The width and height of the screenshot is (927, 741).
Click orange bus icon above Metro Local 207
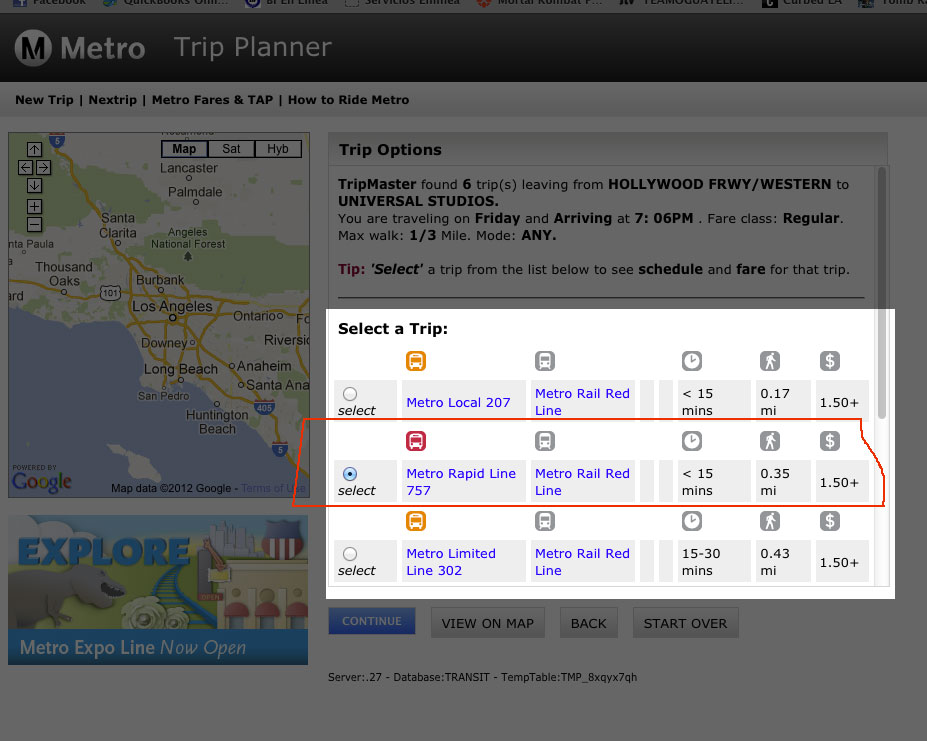[x=416, y=361]
